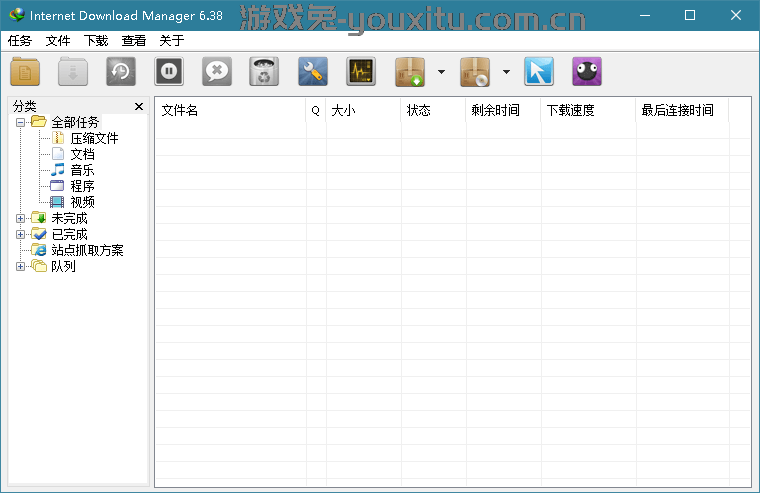The width and height of the screenshot is (760, 493).
Task: Click the Stop Queue box icon
Action: 475,72
